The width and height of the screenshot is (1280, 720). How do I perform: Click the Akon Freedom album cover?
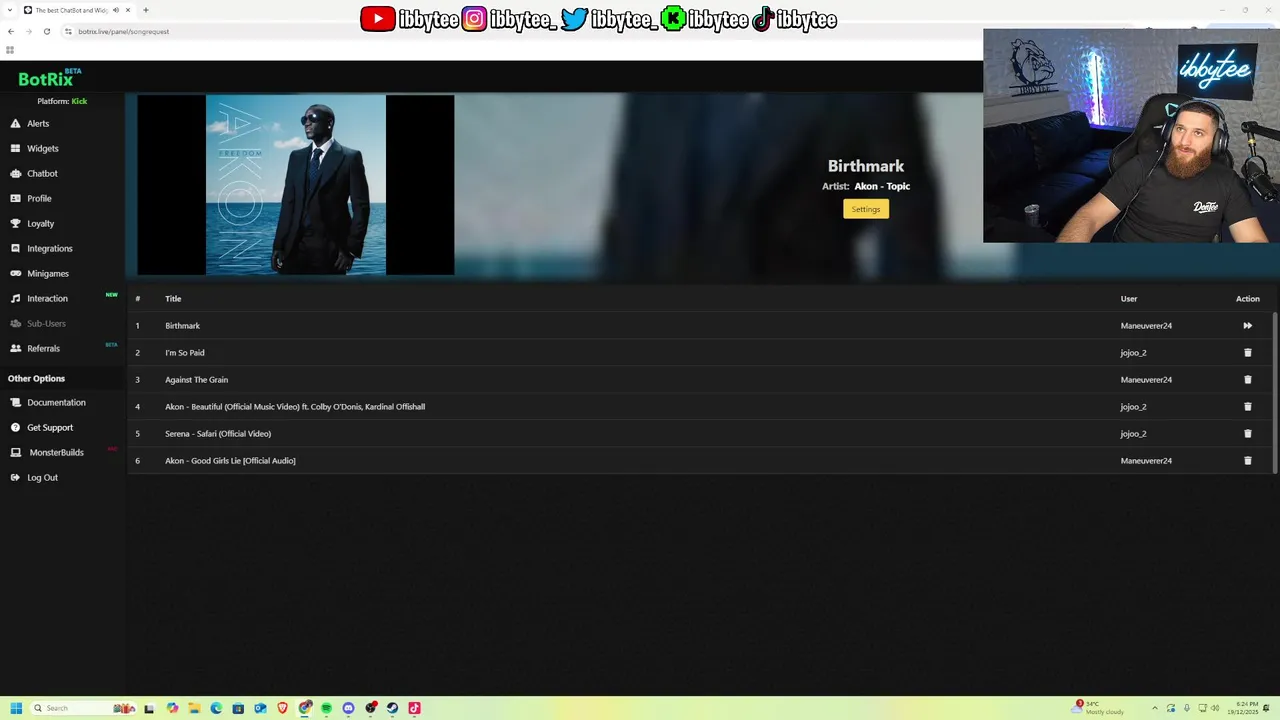click(296, 185)
